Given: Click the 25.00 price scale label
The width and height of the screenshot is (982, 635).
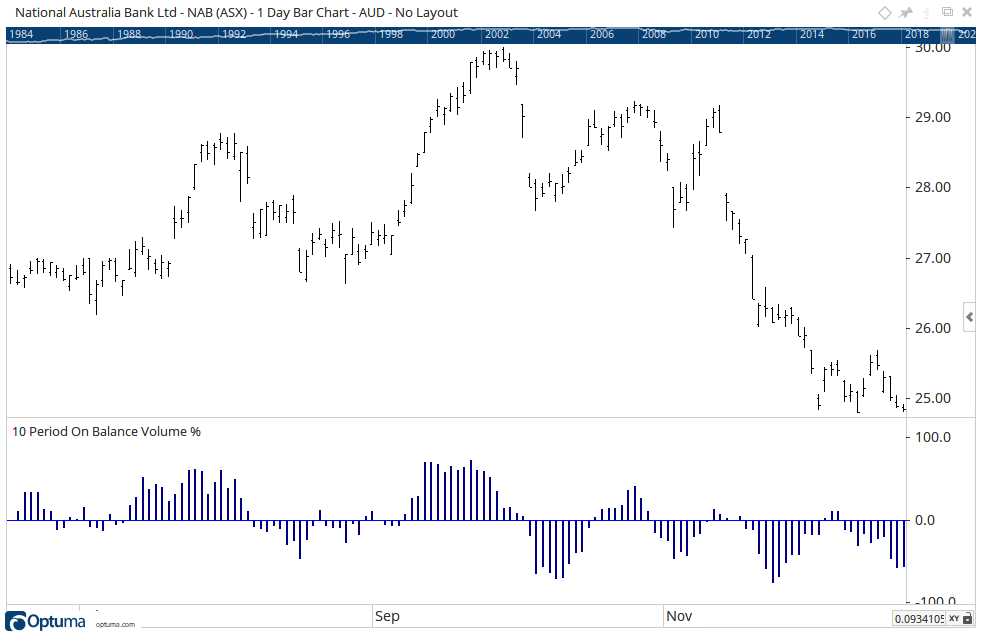Looking at the screenshot, I should coord(933,398).
